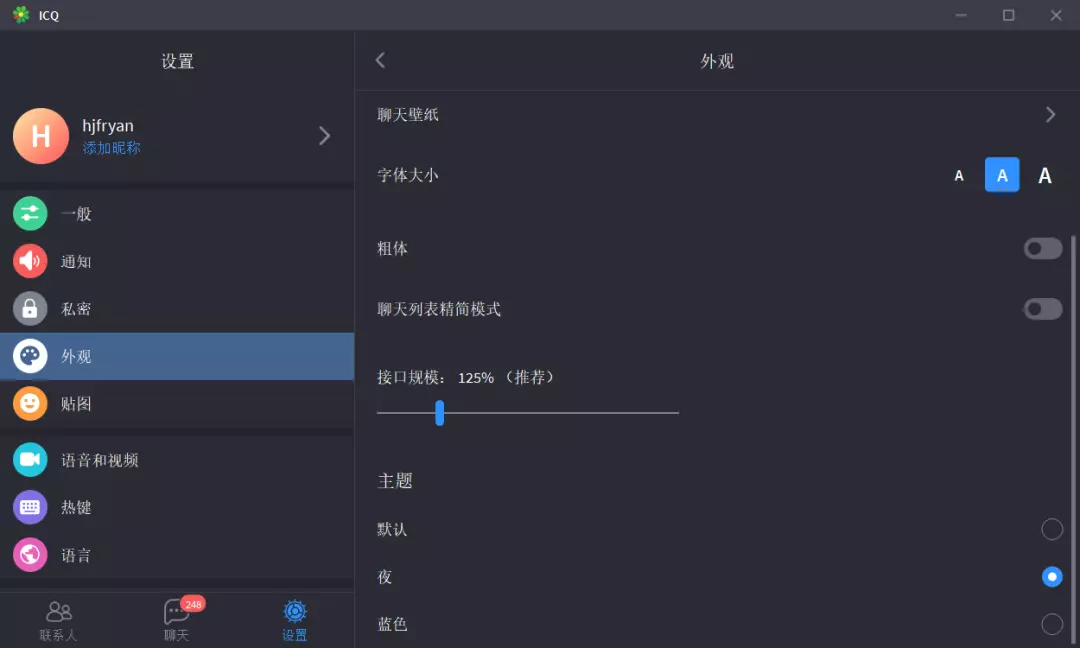
Task: Open the 私密 settings section
Action: 177,309
